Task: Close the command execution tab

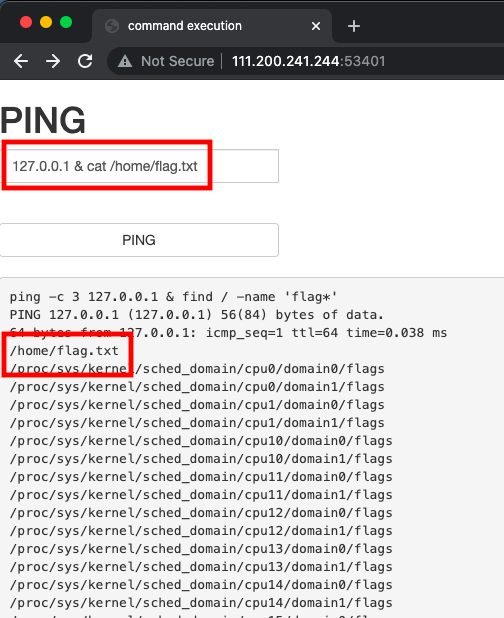Action: (x=316, y=26)
